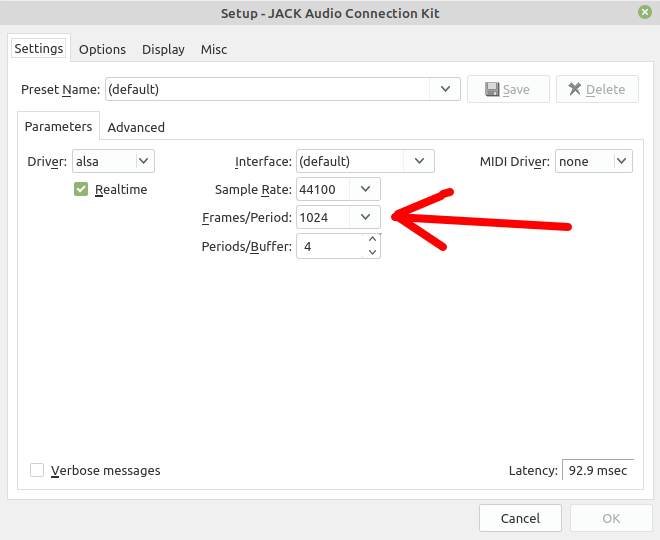Screen dimensions: 660x540
Task: Click the Interface field showing (default)
Action: point(350,161)
